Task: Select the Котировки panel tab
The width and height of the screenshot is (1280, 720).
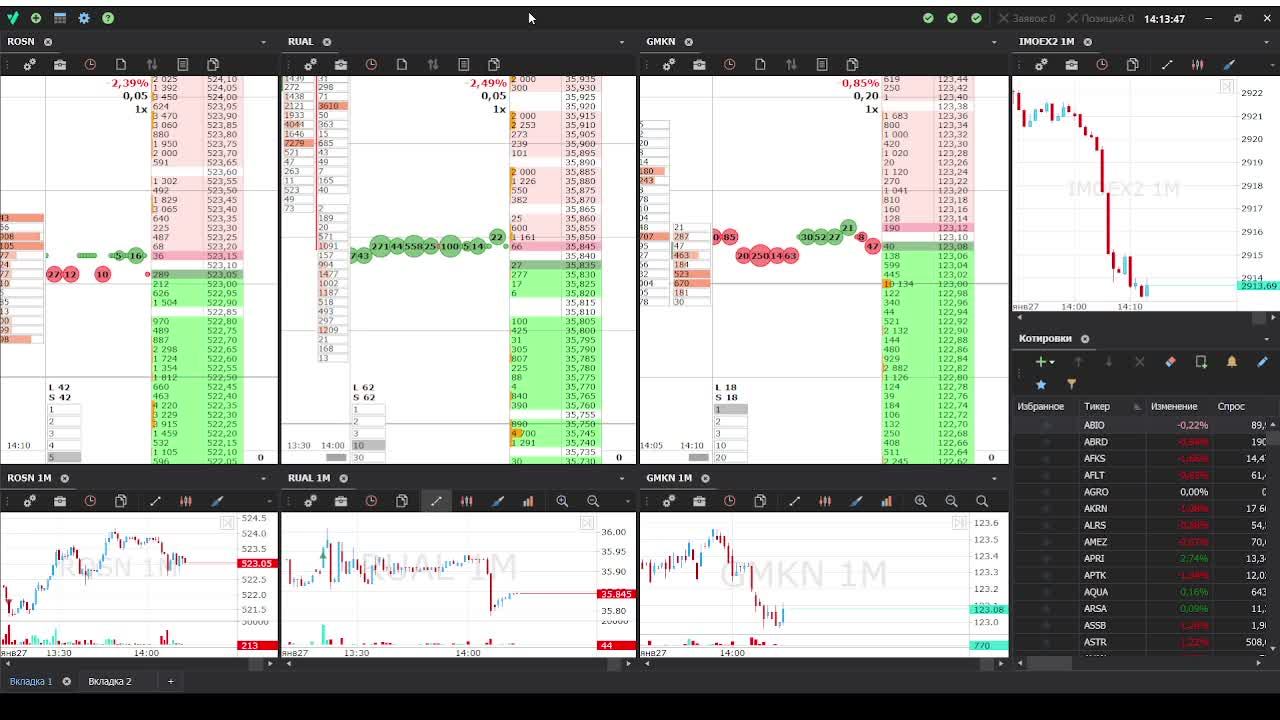Action: pos(1045,339)
